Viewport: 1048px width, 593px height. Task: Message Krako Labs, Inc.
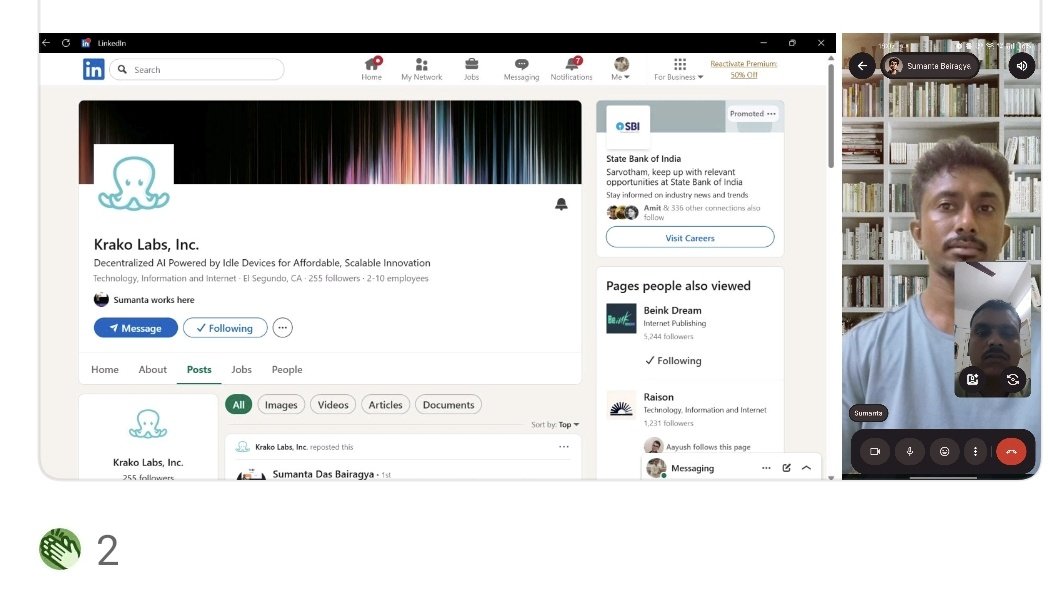(x=136, y=328)
